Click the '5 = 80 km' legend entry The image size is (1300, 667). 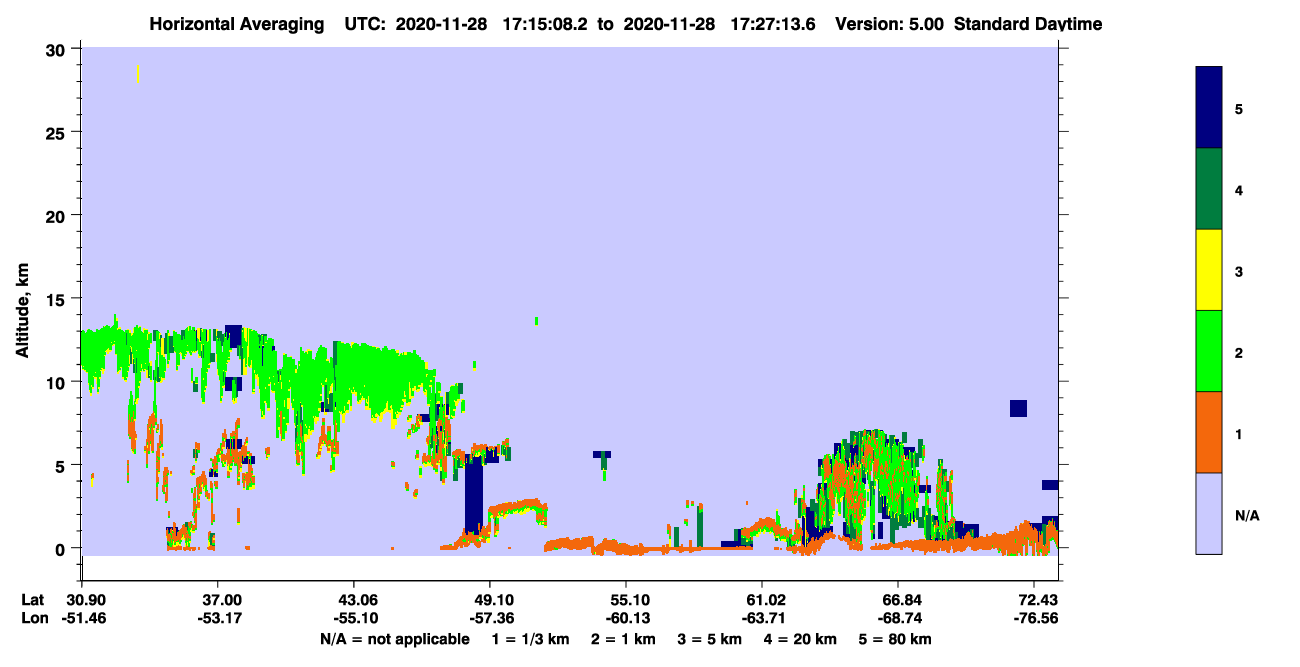point(896,639)
